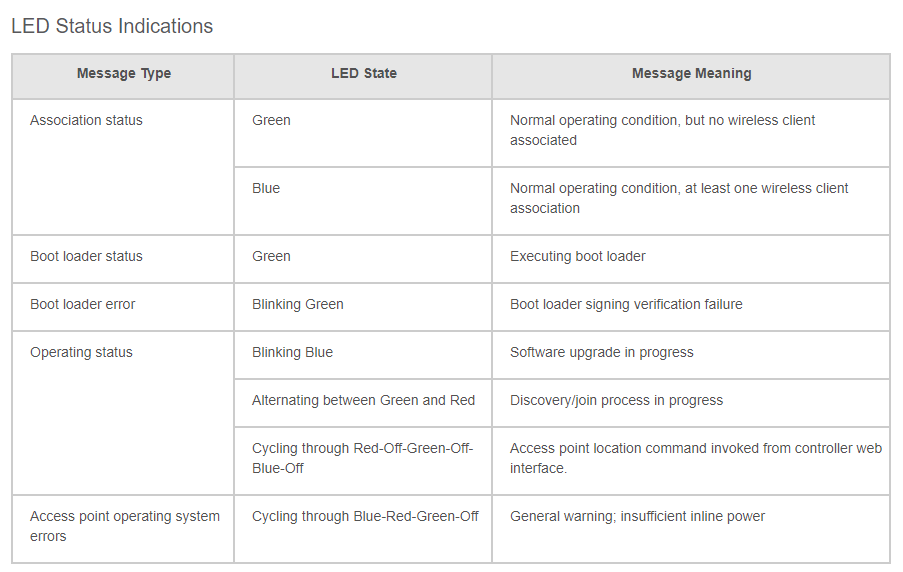Select the "Blinking Blue" LED state
The height and width of the screenshot is (572, 903).
pyautogui.click(x=292, y=352)
